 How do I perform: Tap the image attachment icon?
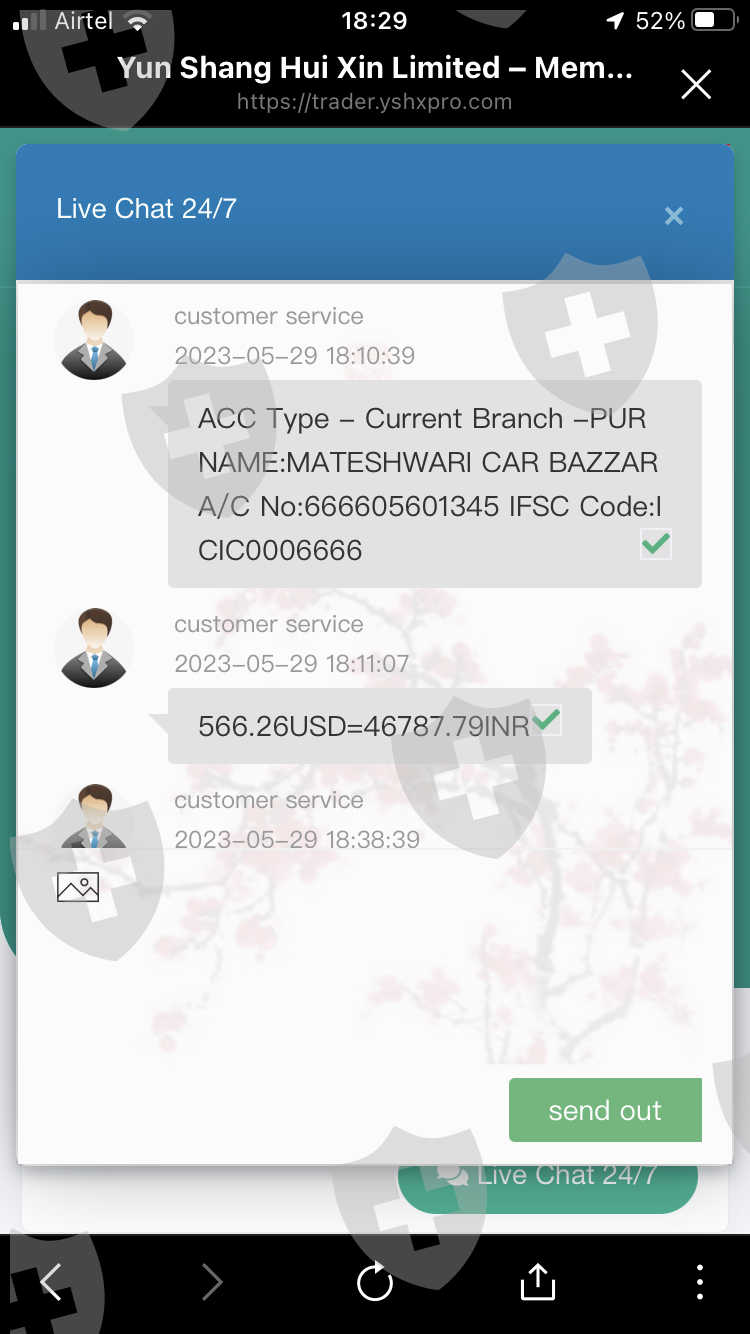tap(78, 887)
